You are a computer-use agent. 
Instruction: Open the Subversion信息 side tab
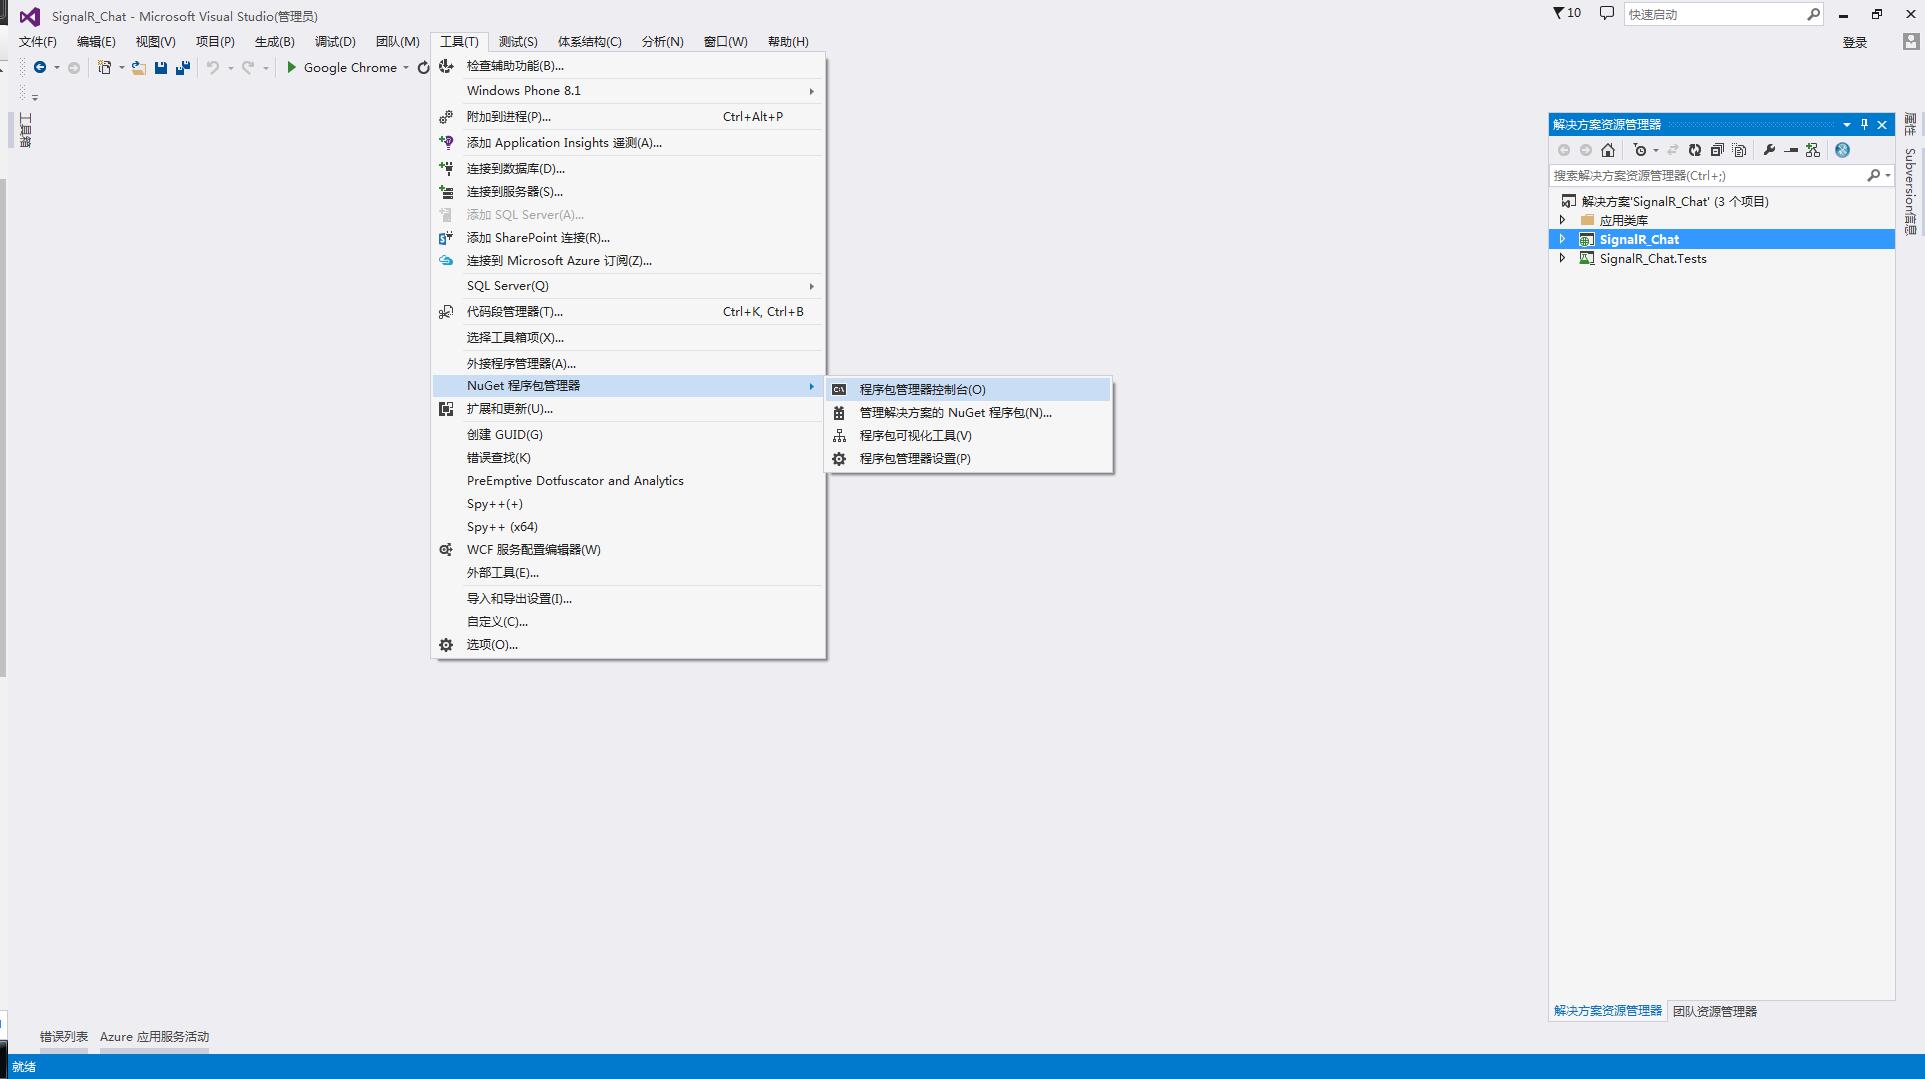[1910, 192]
